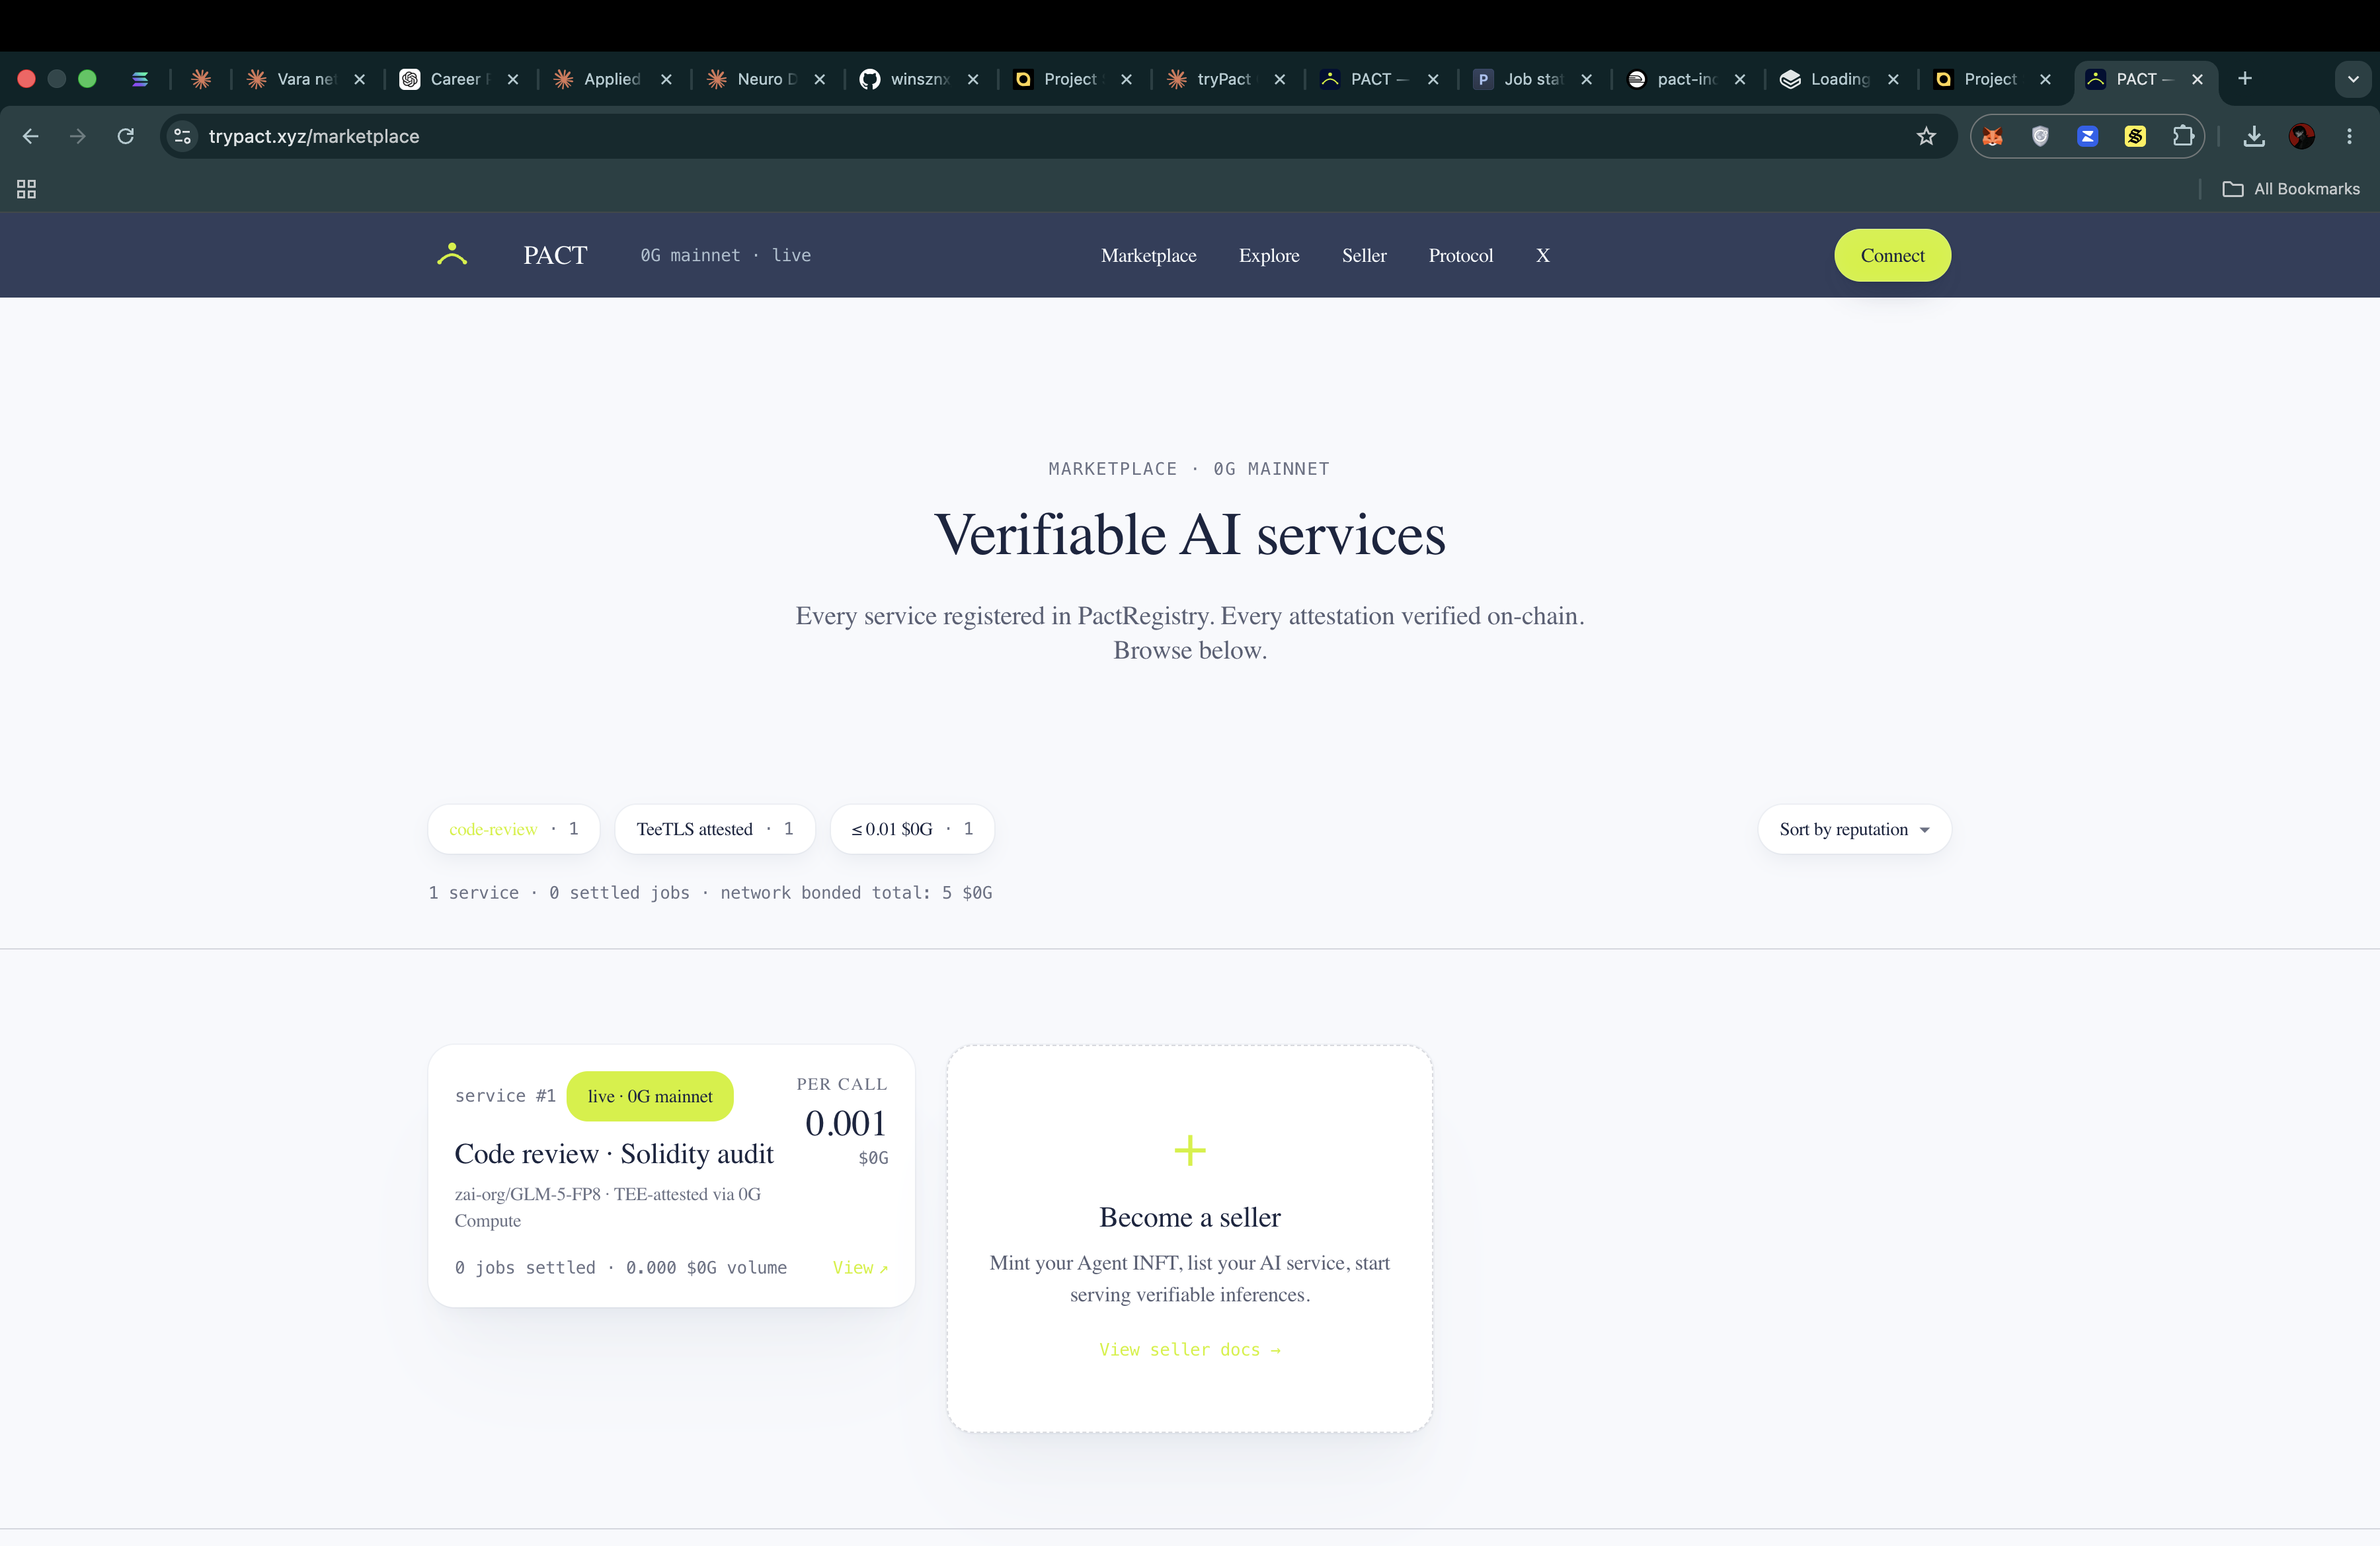
Task: Toggle the ≤0.01 $0G price filter chip
Action: 912,829
